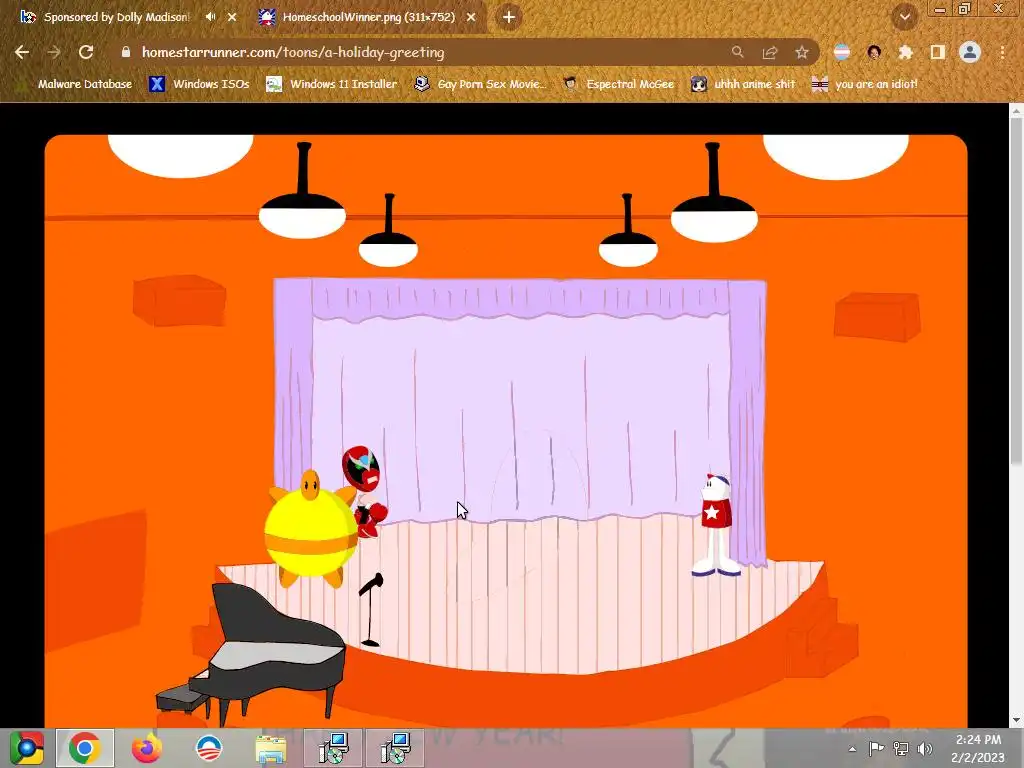The image size is (1024, 768).
Task: Click the Strong Bad character
Action: (x=364, y=491)
